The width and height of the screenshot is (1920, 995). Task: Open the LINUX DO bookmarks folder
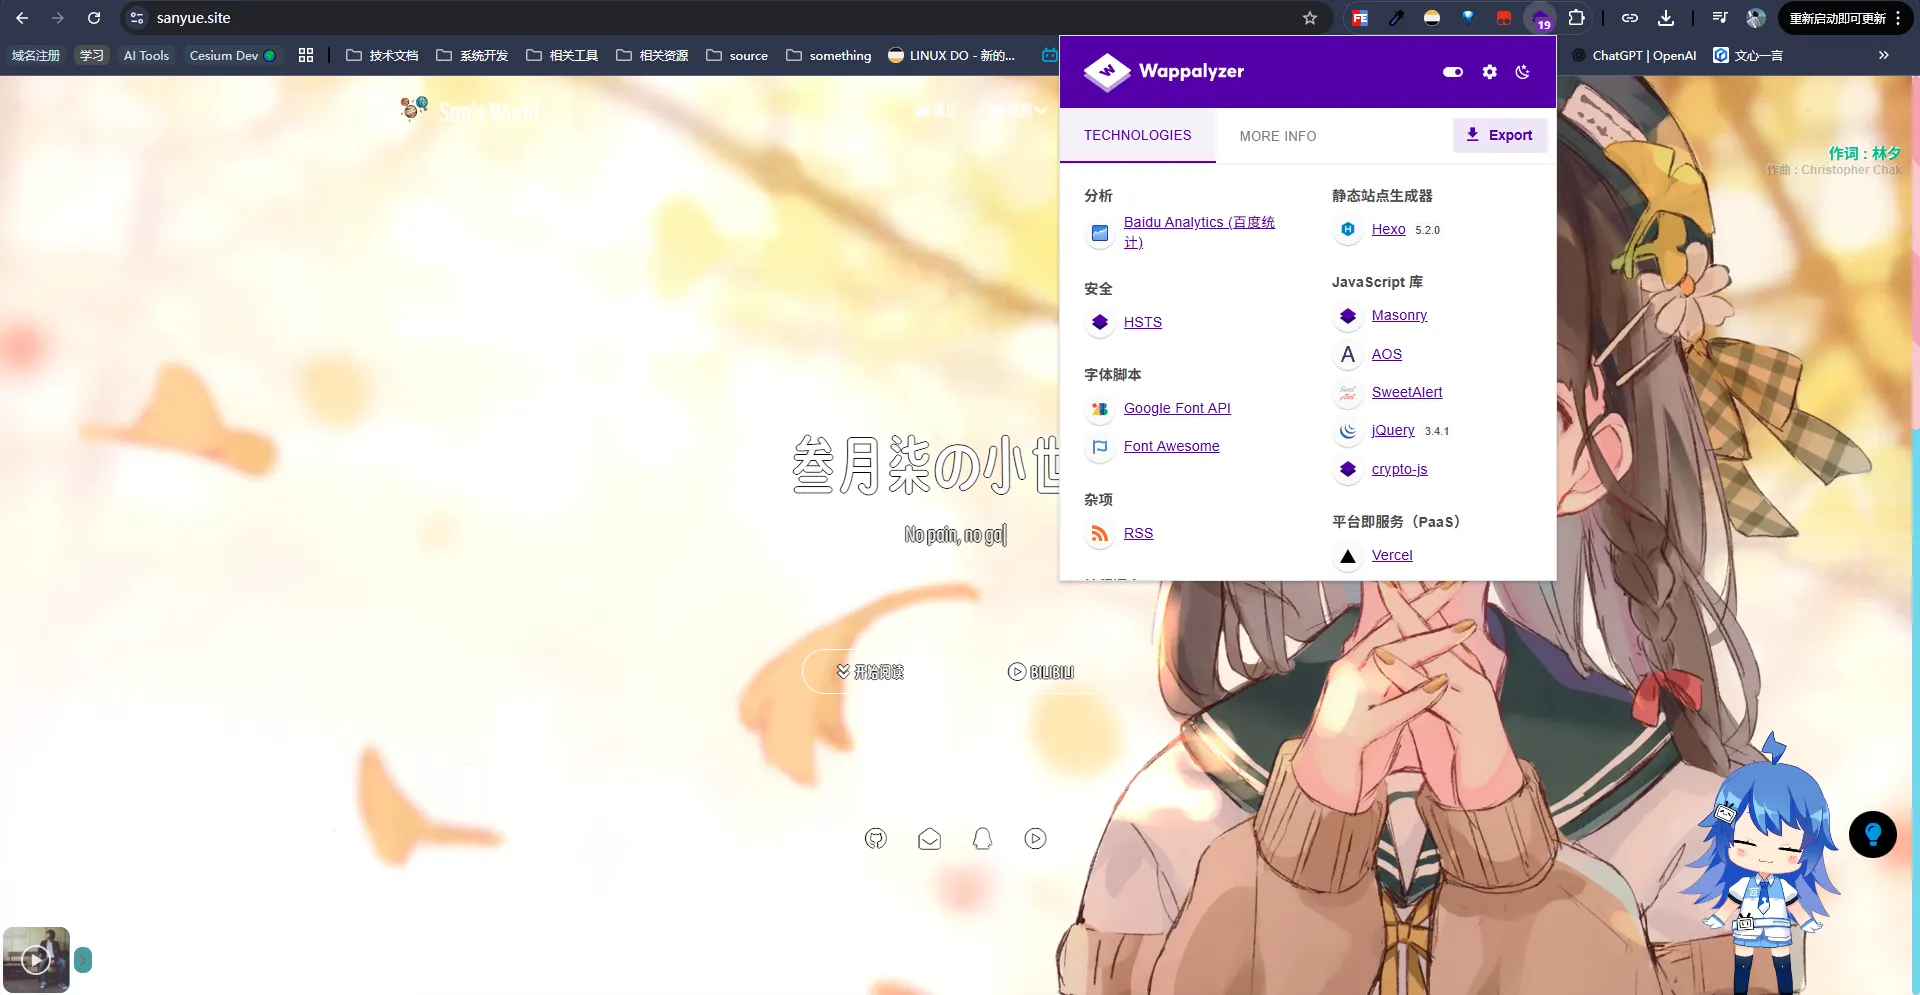pyautogui.click(x=948, y=55)
